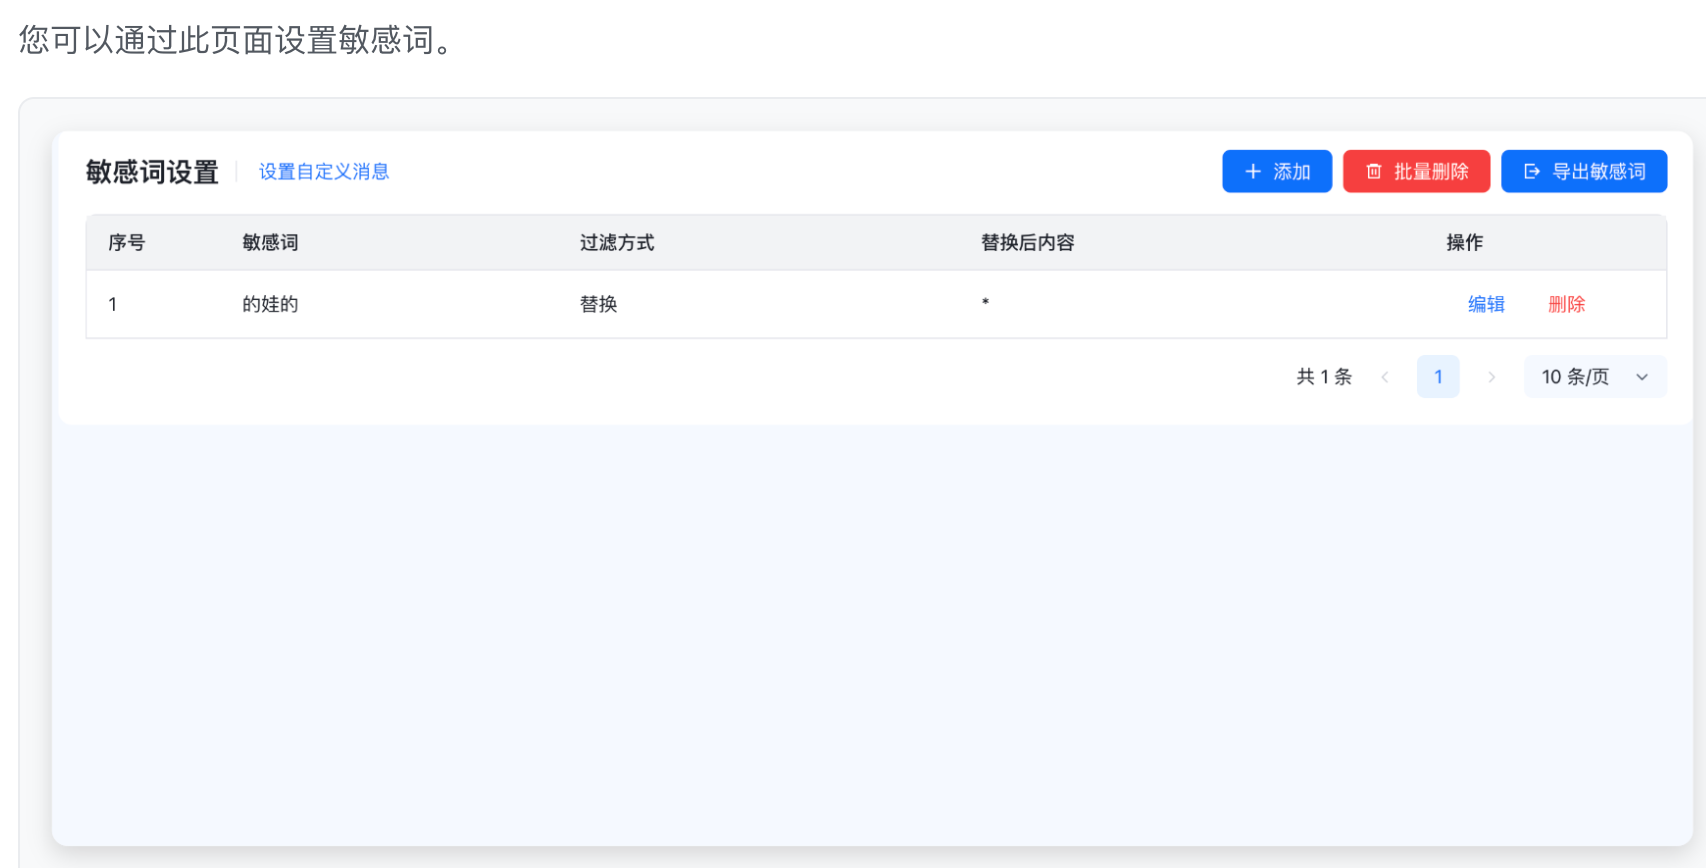The width and height of the screenshot is (1706, 868).
Task: Edit the 的娃的 entry via 编辑
Action: (1485, 304)
